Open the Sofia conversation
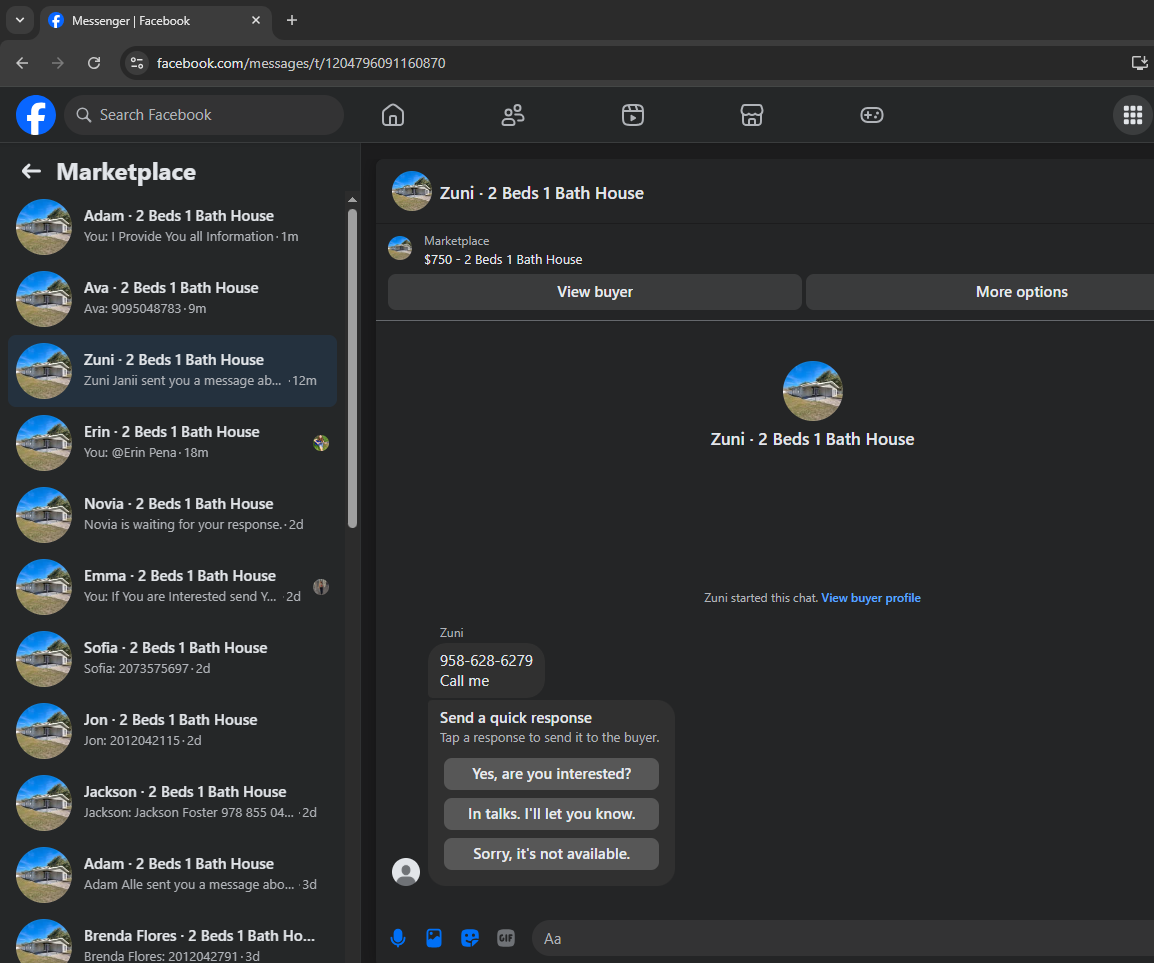Image resolution: width=1154 pixels, height=963 pixels. click(172, 659)
